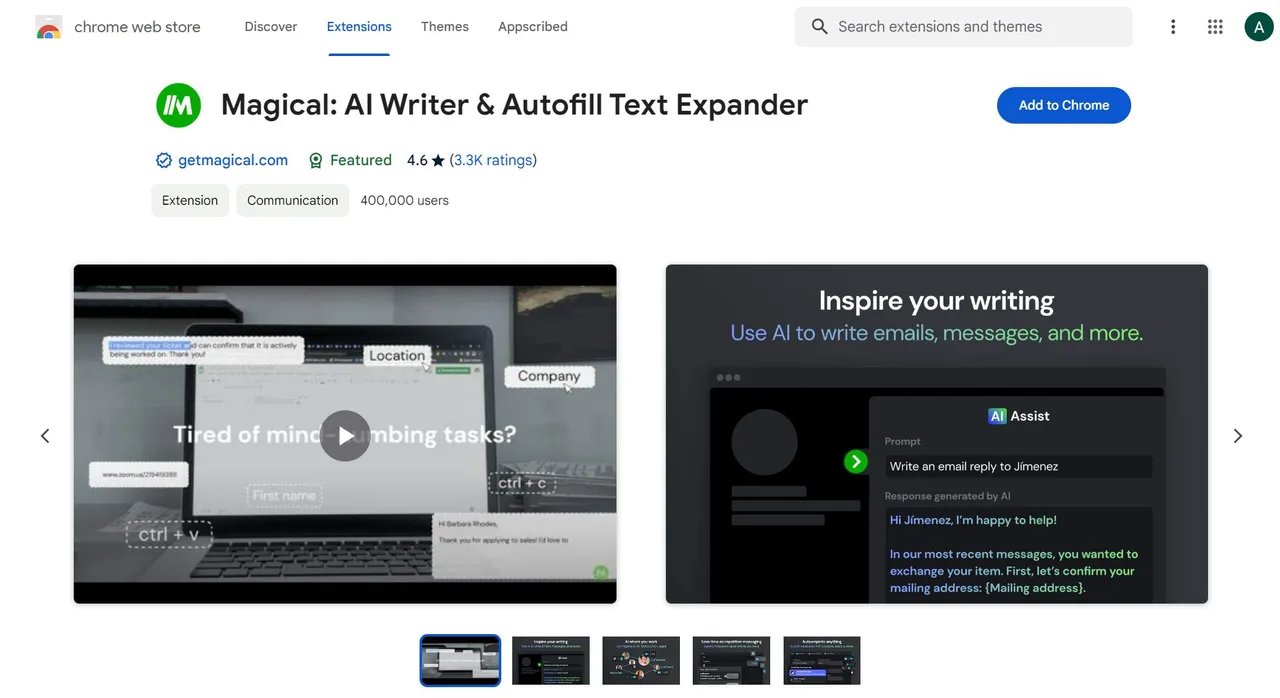Click the Extension chip
1280x698 pixels.
(190, 200)
